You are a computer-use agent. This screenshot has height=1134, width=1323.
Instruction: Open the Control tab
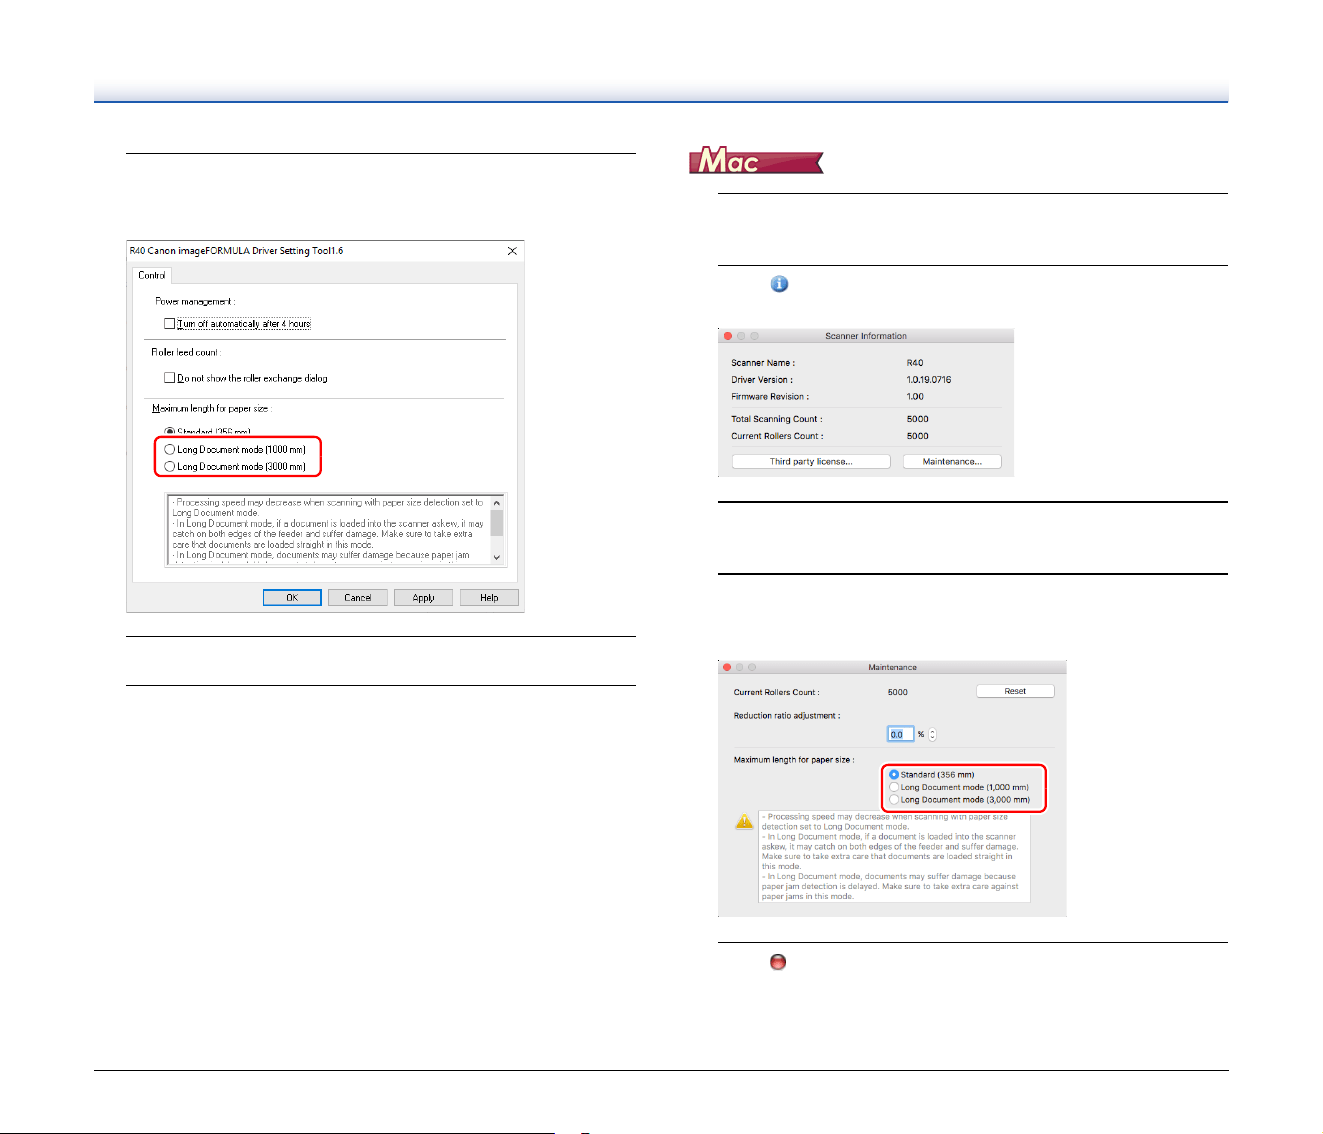(152, 275)
